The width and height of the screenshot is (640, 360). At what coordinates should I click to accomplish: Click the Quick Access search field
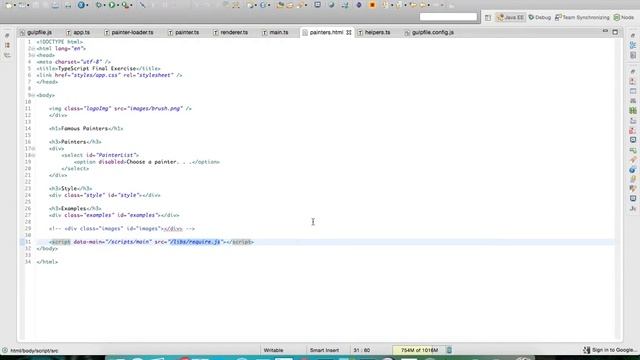(x=448, y=17)
